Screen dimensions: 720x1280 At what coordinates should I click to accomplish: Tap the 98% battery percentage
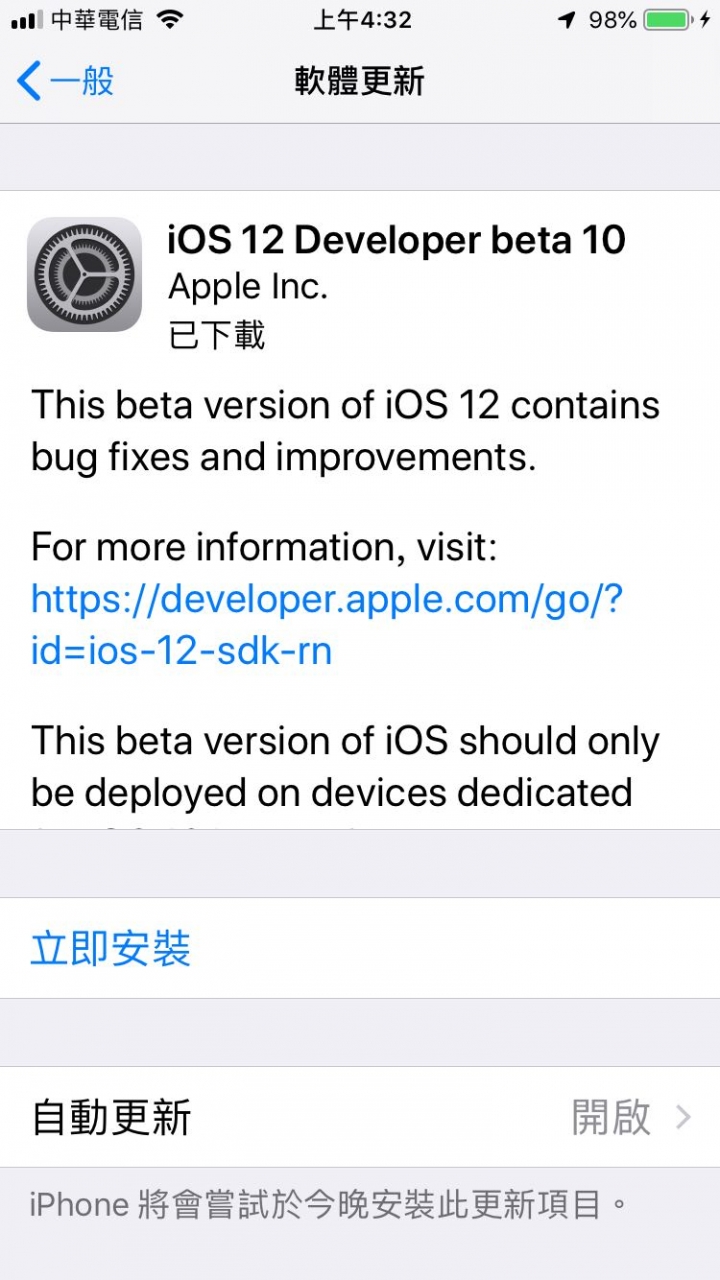pyautogui.click(x=612, y=20)
